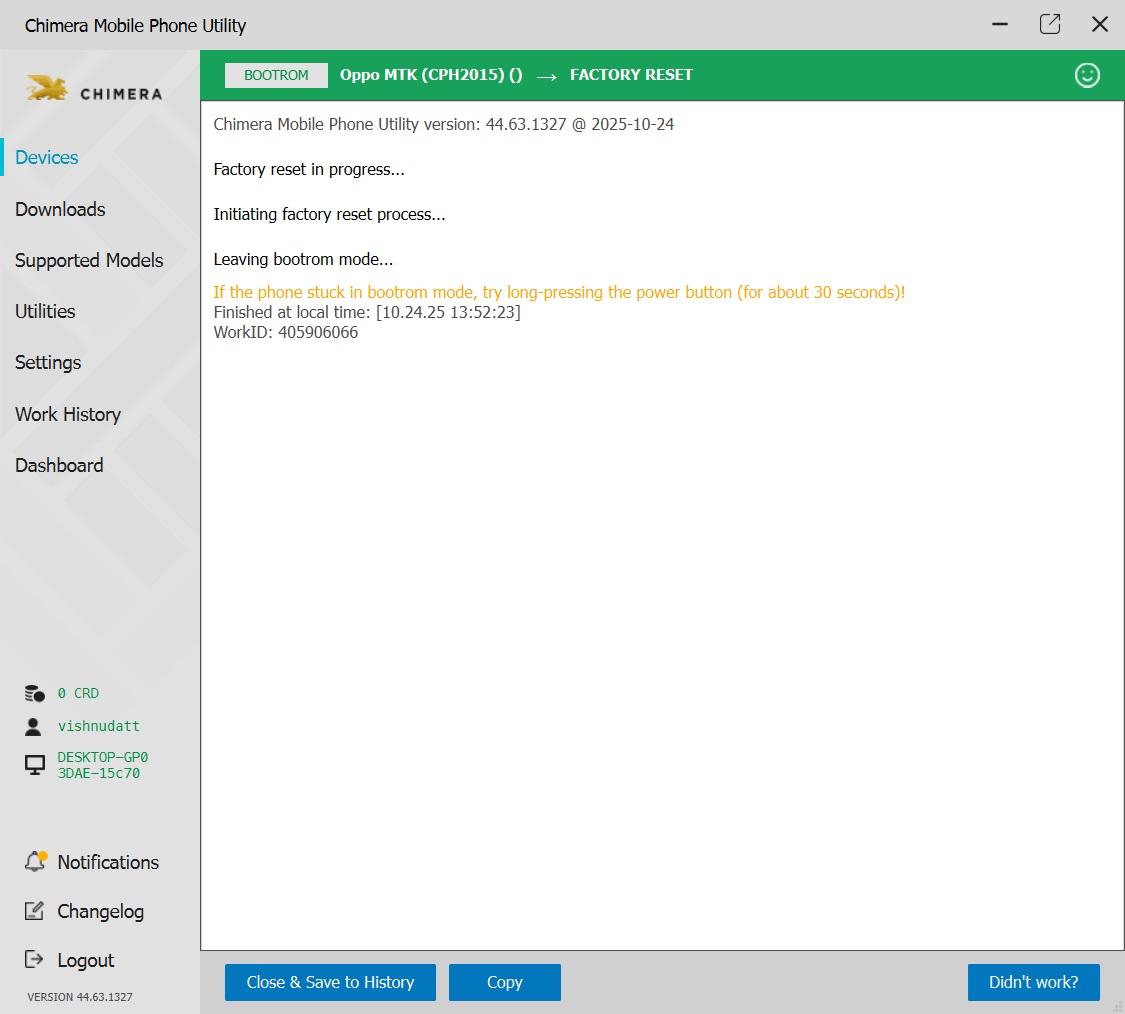Open the Dashboard page
The height and width of the screenshot is (1014, 1125).
[x=60, y=465]
